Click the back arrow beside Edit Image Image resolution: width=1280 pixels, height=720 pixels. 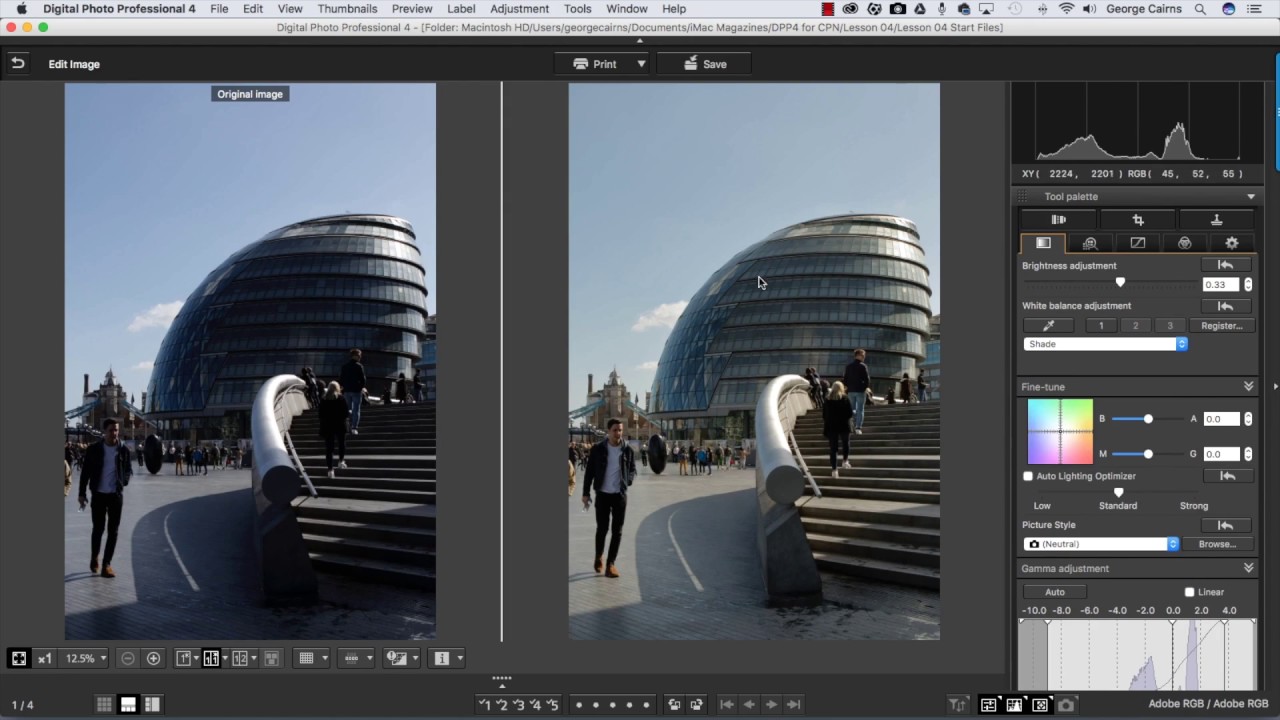(17, 63)
